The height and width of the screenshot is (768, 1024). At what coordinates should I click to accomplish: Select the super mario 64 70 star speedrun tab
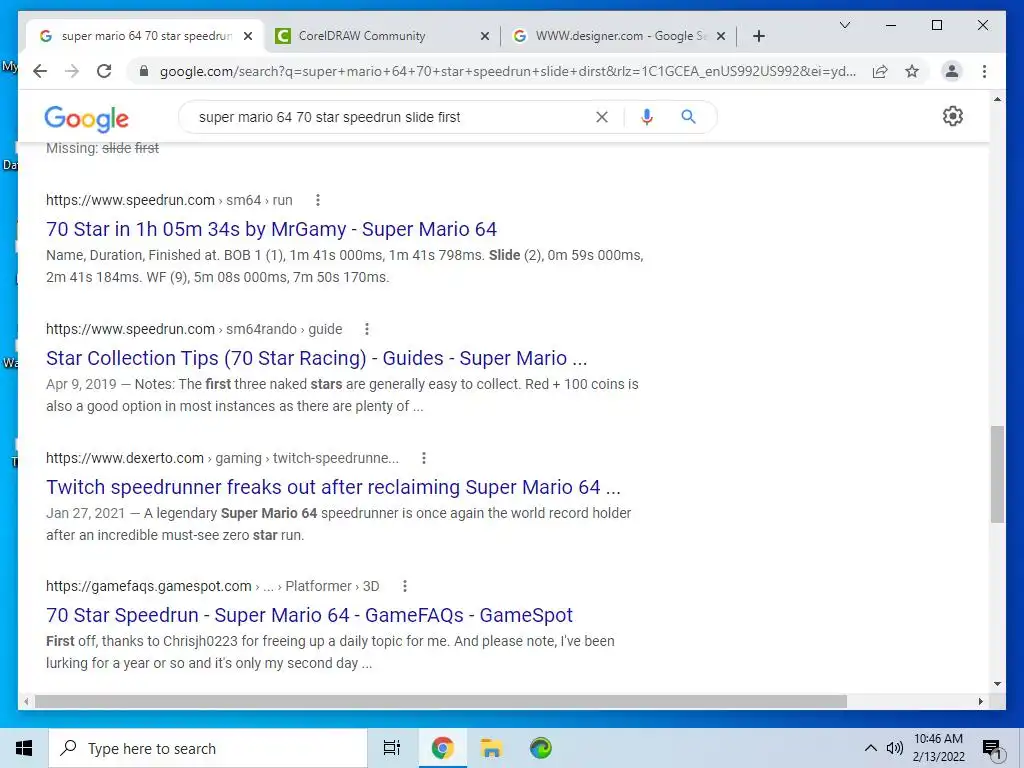[x=145, y=36]
